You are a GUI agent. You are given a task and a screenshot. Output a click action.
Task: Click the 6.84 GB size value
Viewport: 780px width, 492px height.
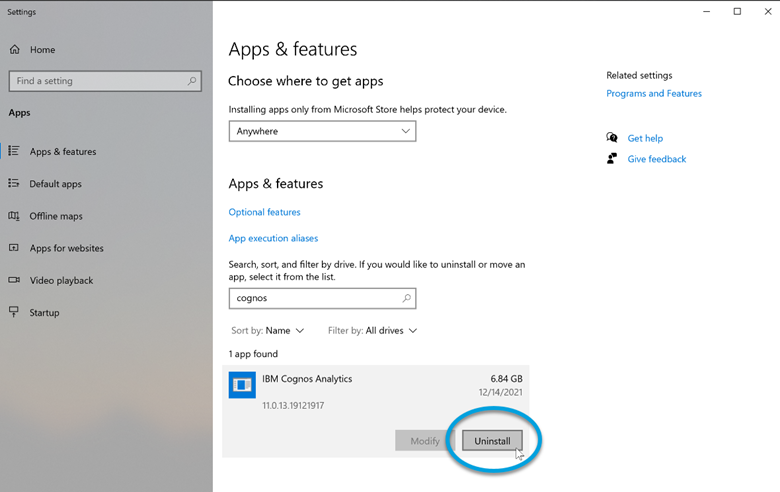[506, 379]
